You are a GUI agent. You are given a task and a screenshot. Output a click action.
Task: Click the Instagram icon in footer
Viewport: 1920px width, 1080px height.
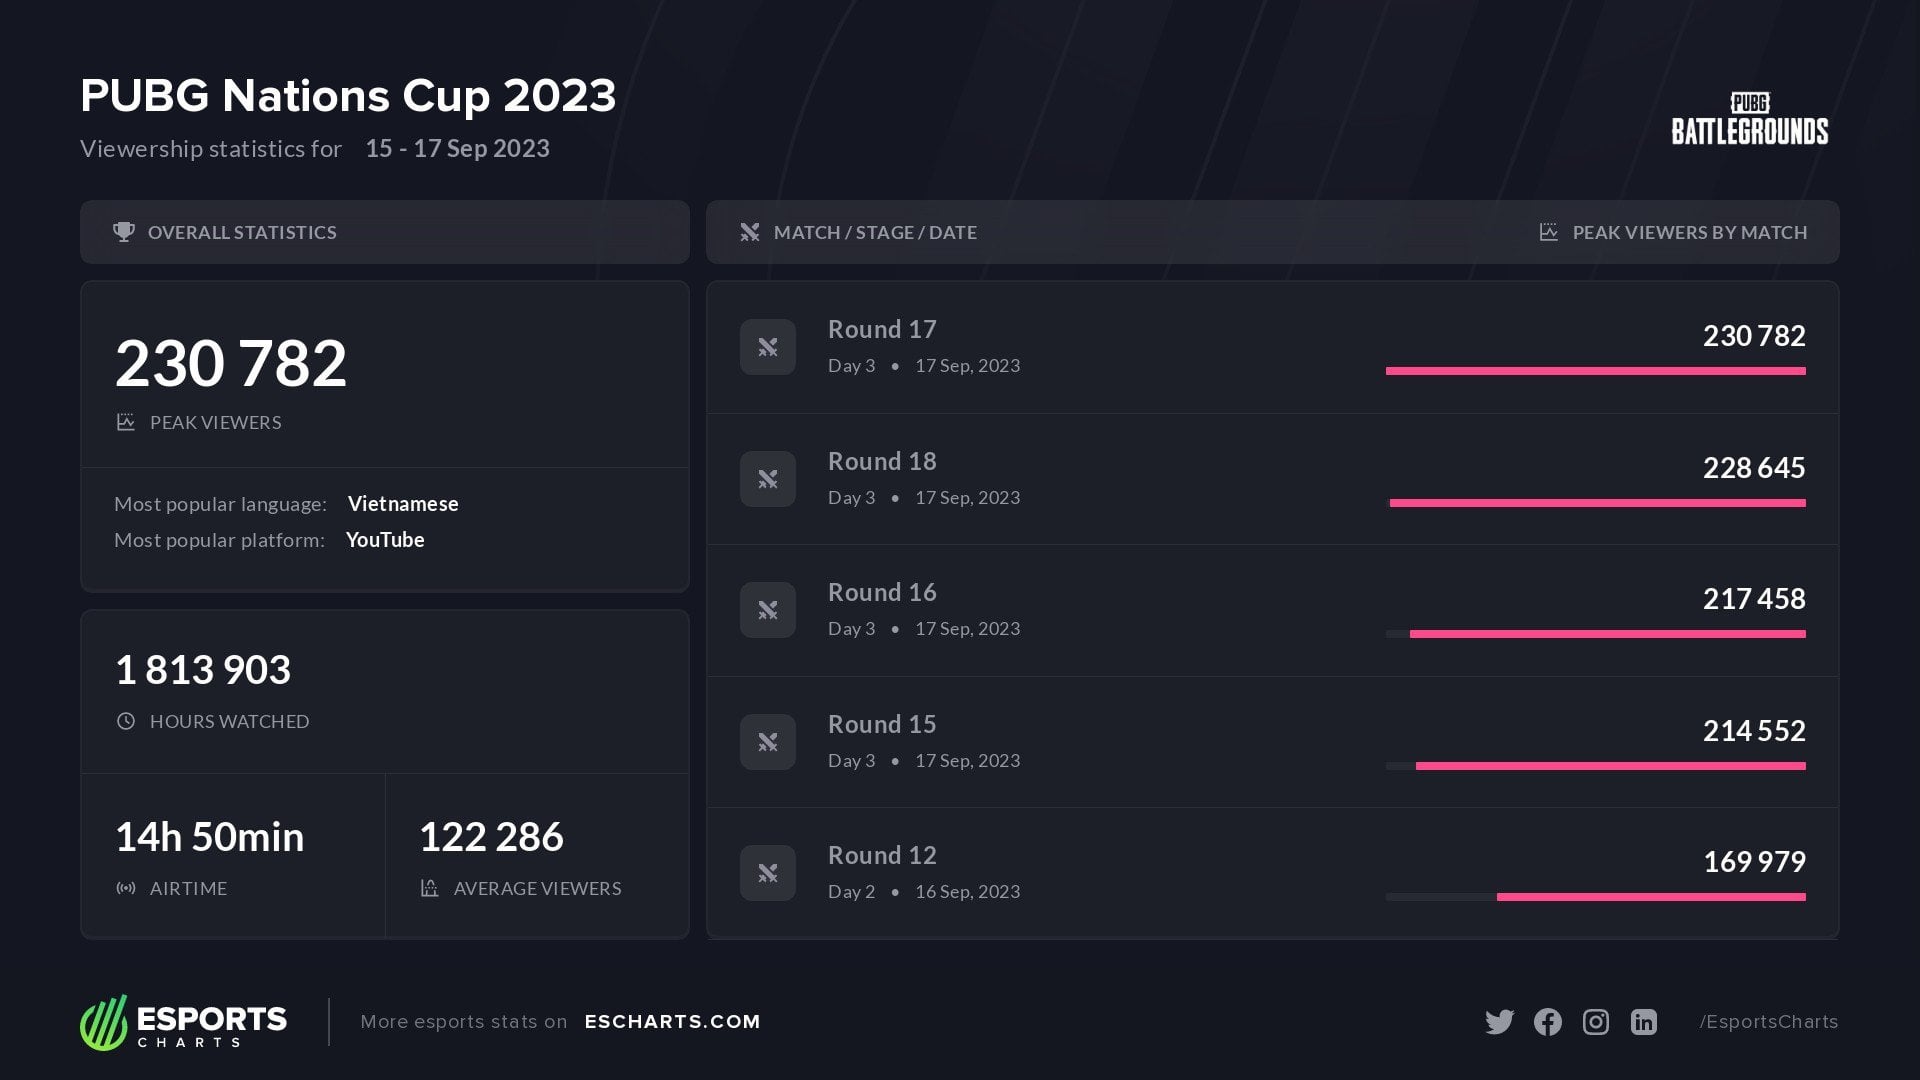click(x=1596, y=1022)
